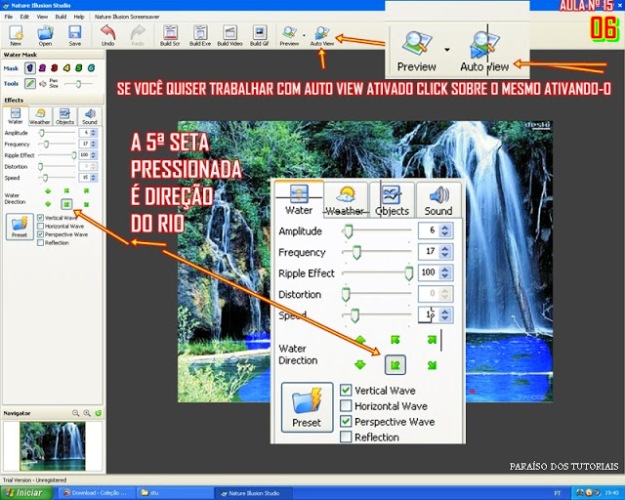Image resolution: width=625 pixels, height=500 pixels.
Task: Click the Build Video toolbar icon
Action: click(x=230, y=35)
